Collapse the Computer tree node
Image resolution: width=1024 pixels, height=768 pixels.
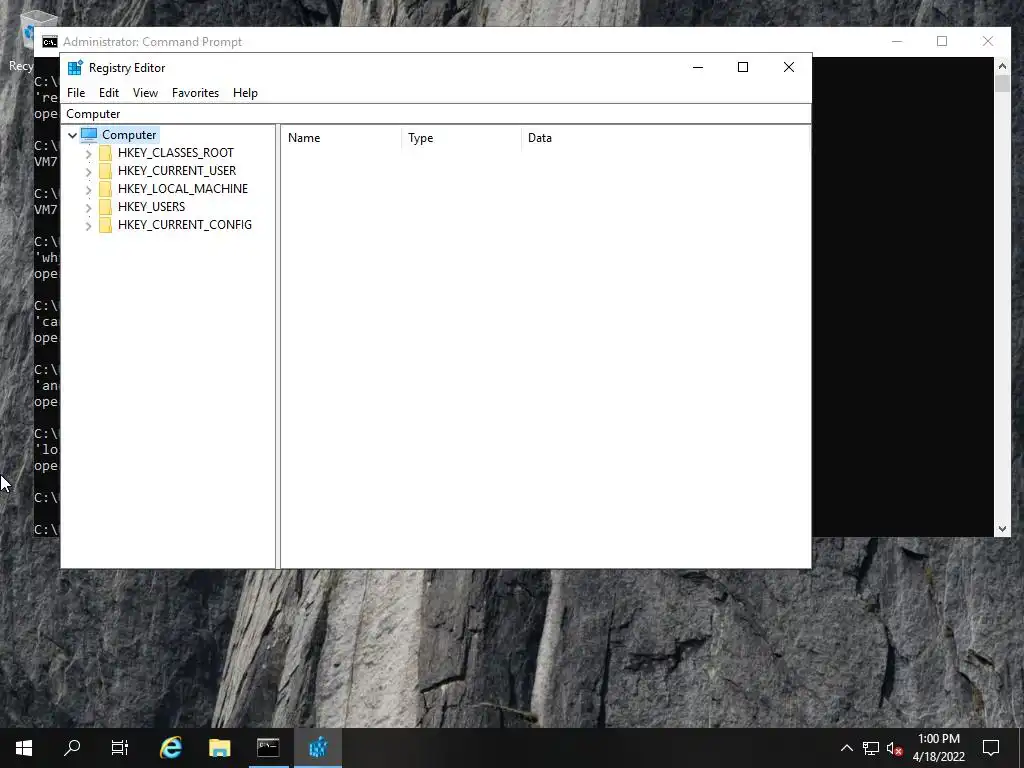click(72, 135)
